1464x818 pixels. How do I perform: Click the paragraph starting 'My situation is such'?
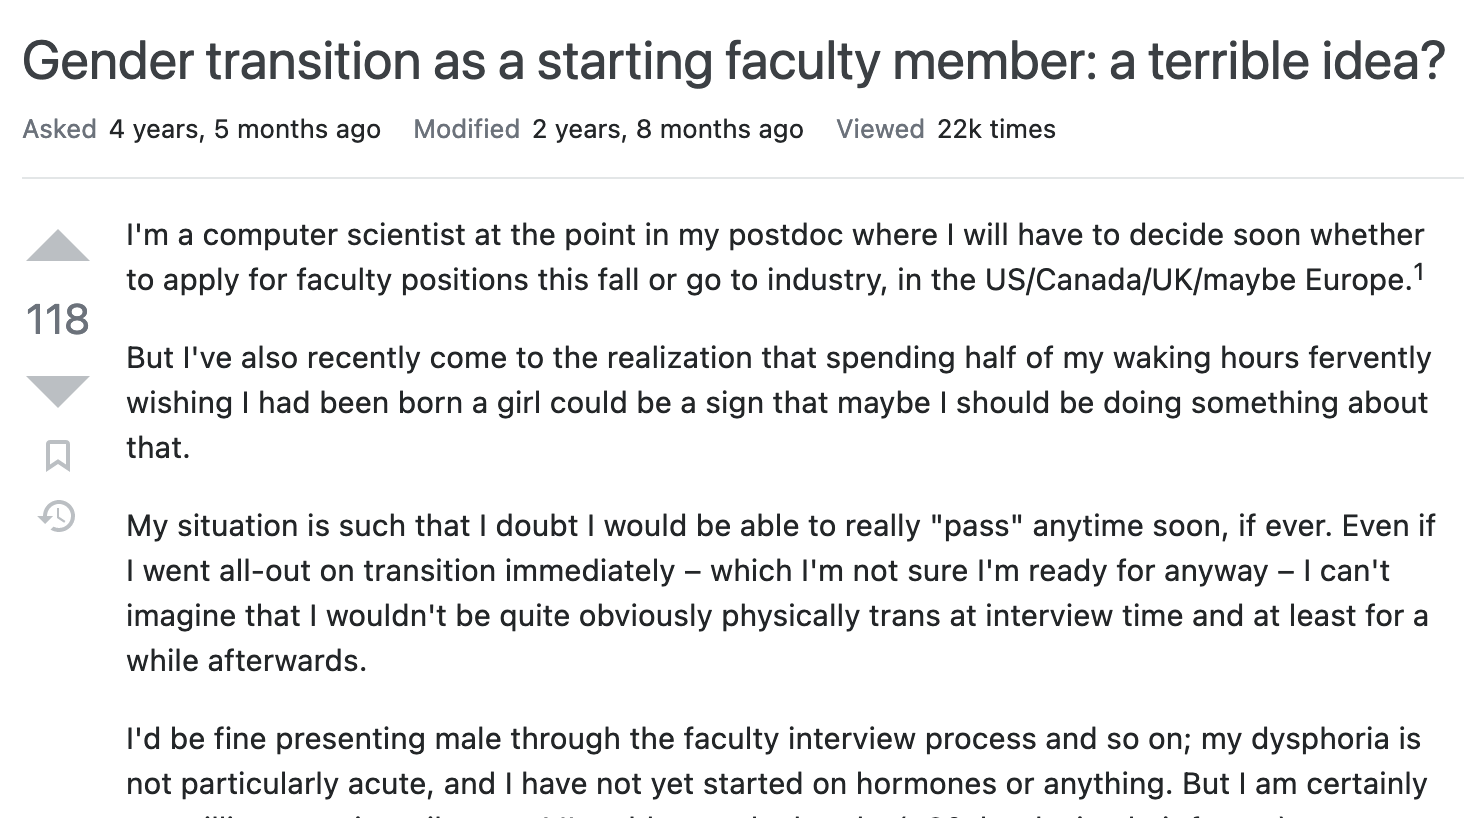(781, 593)
